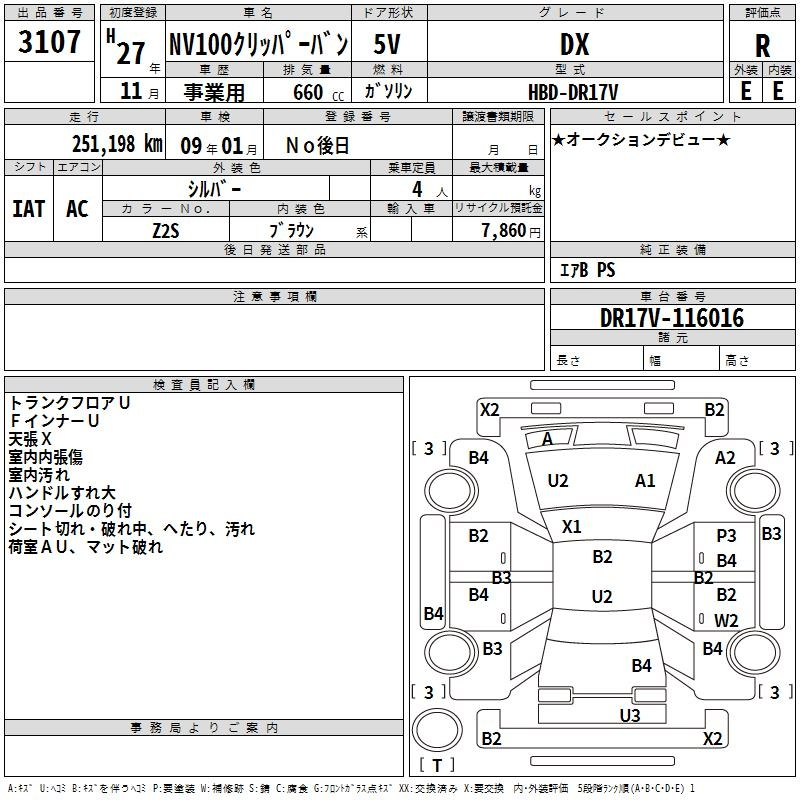Select chassis number DR17V-116016

672,317
